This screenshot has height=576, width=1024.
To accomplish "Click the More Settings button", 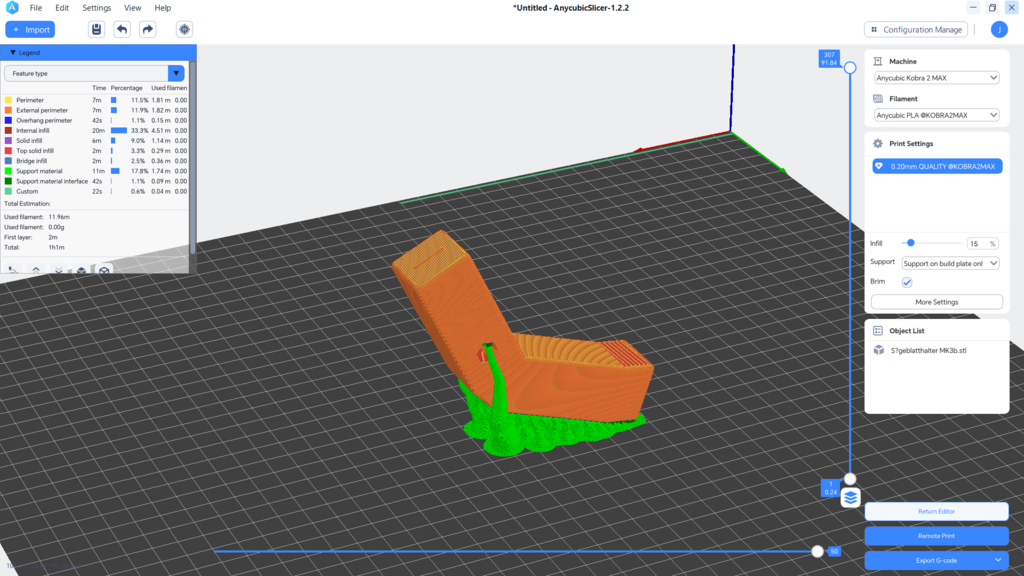I will 936,302.
